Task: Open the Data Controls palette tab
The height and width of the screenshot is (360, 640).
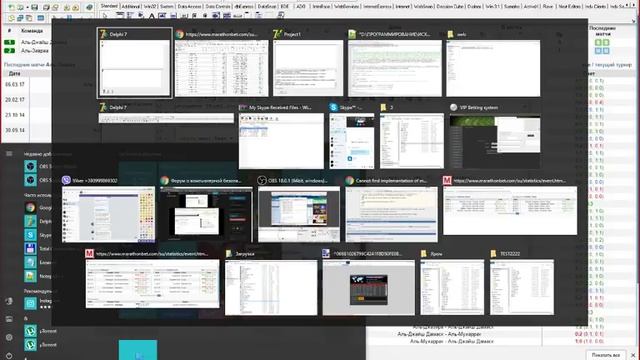Action: [x=218, y=7]
